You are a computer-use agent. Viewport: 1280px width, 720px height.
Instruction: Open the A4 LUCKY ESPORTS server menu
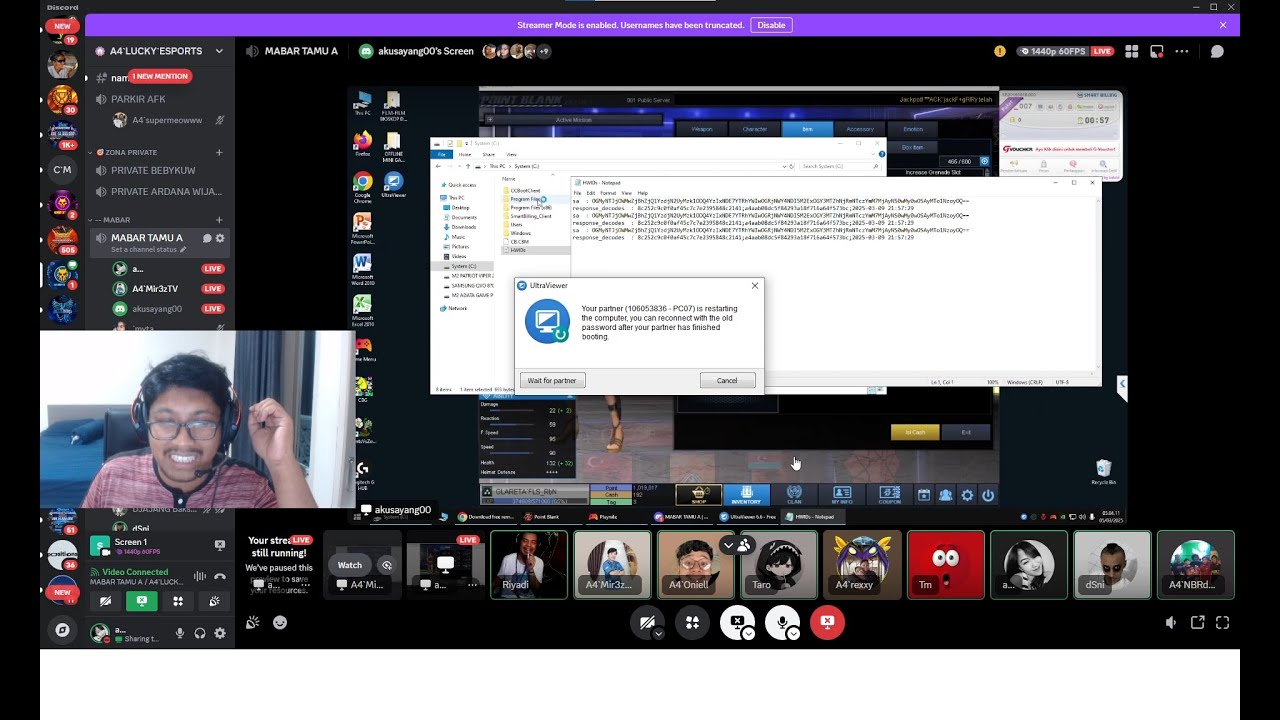160,51
